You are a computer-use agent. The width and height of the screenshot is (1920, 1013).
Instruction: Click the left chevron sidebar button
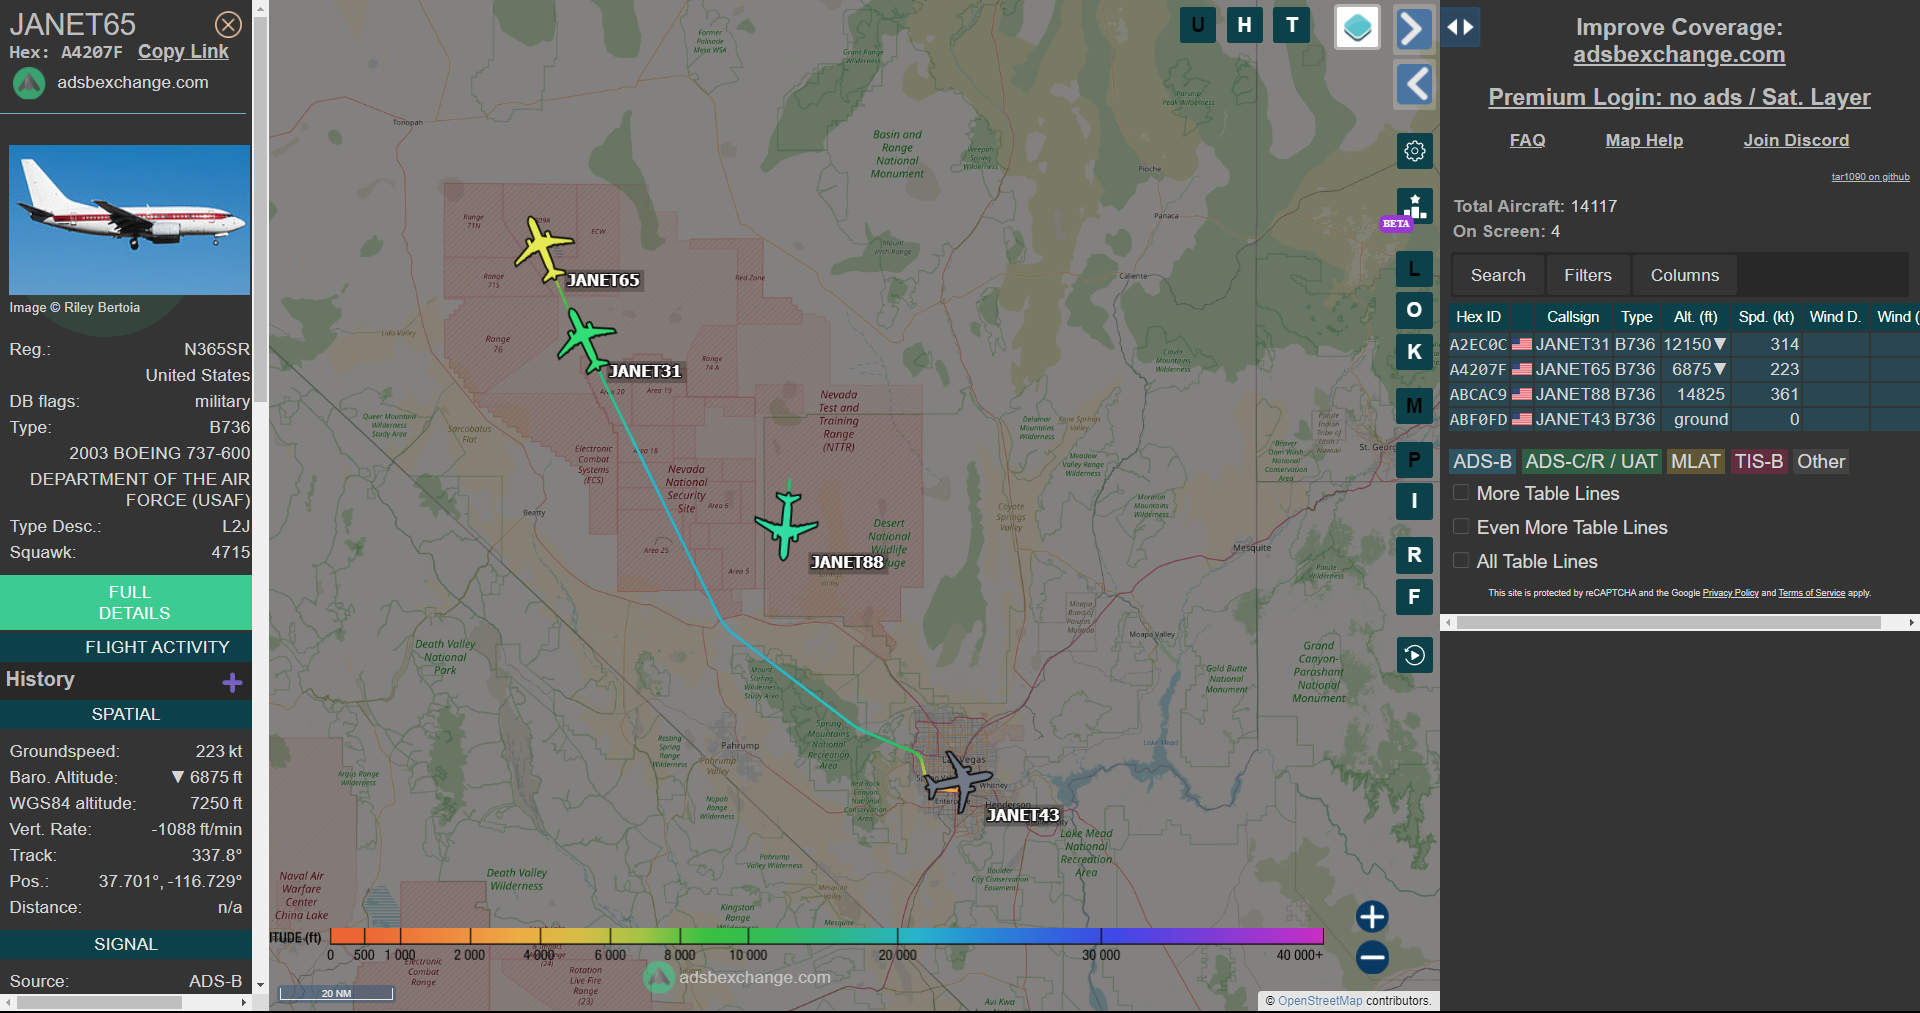coord(1413,84)
